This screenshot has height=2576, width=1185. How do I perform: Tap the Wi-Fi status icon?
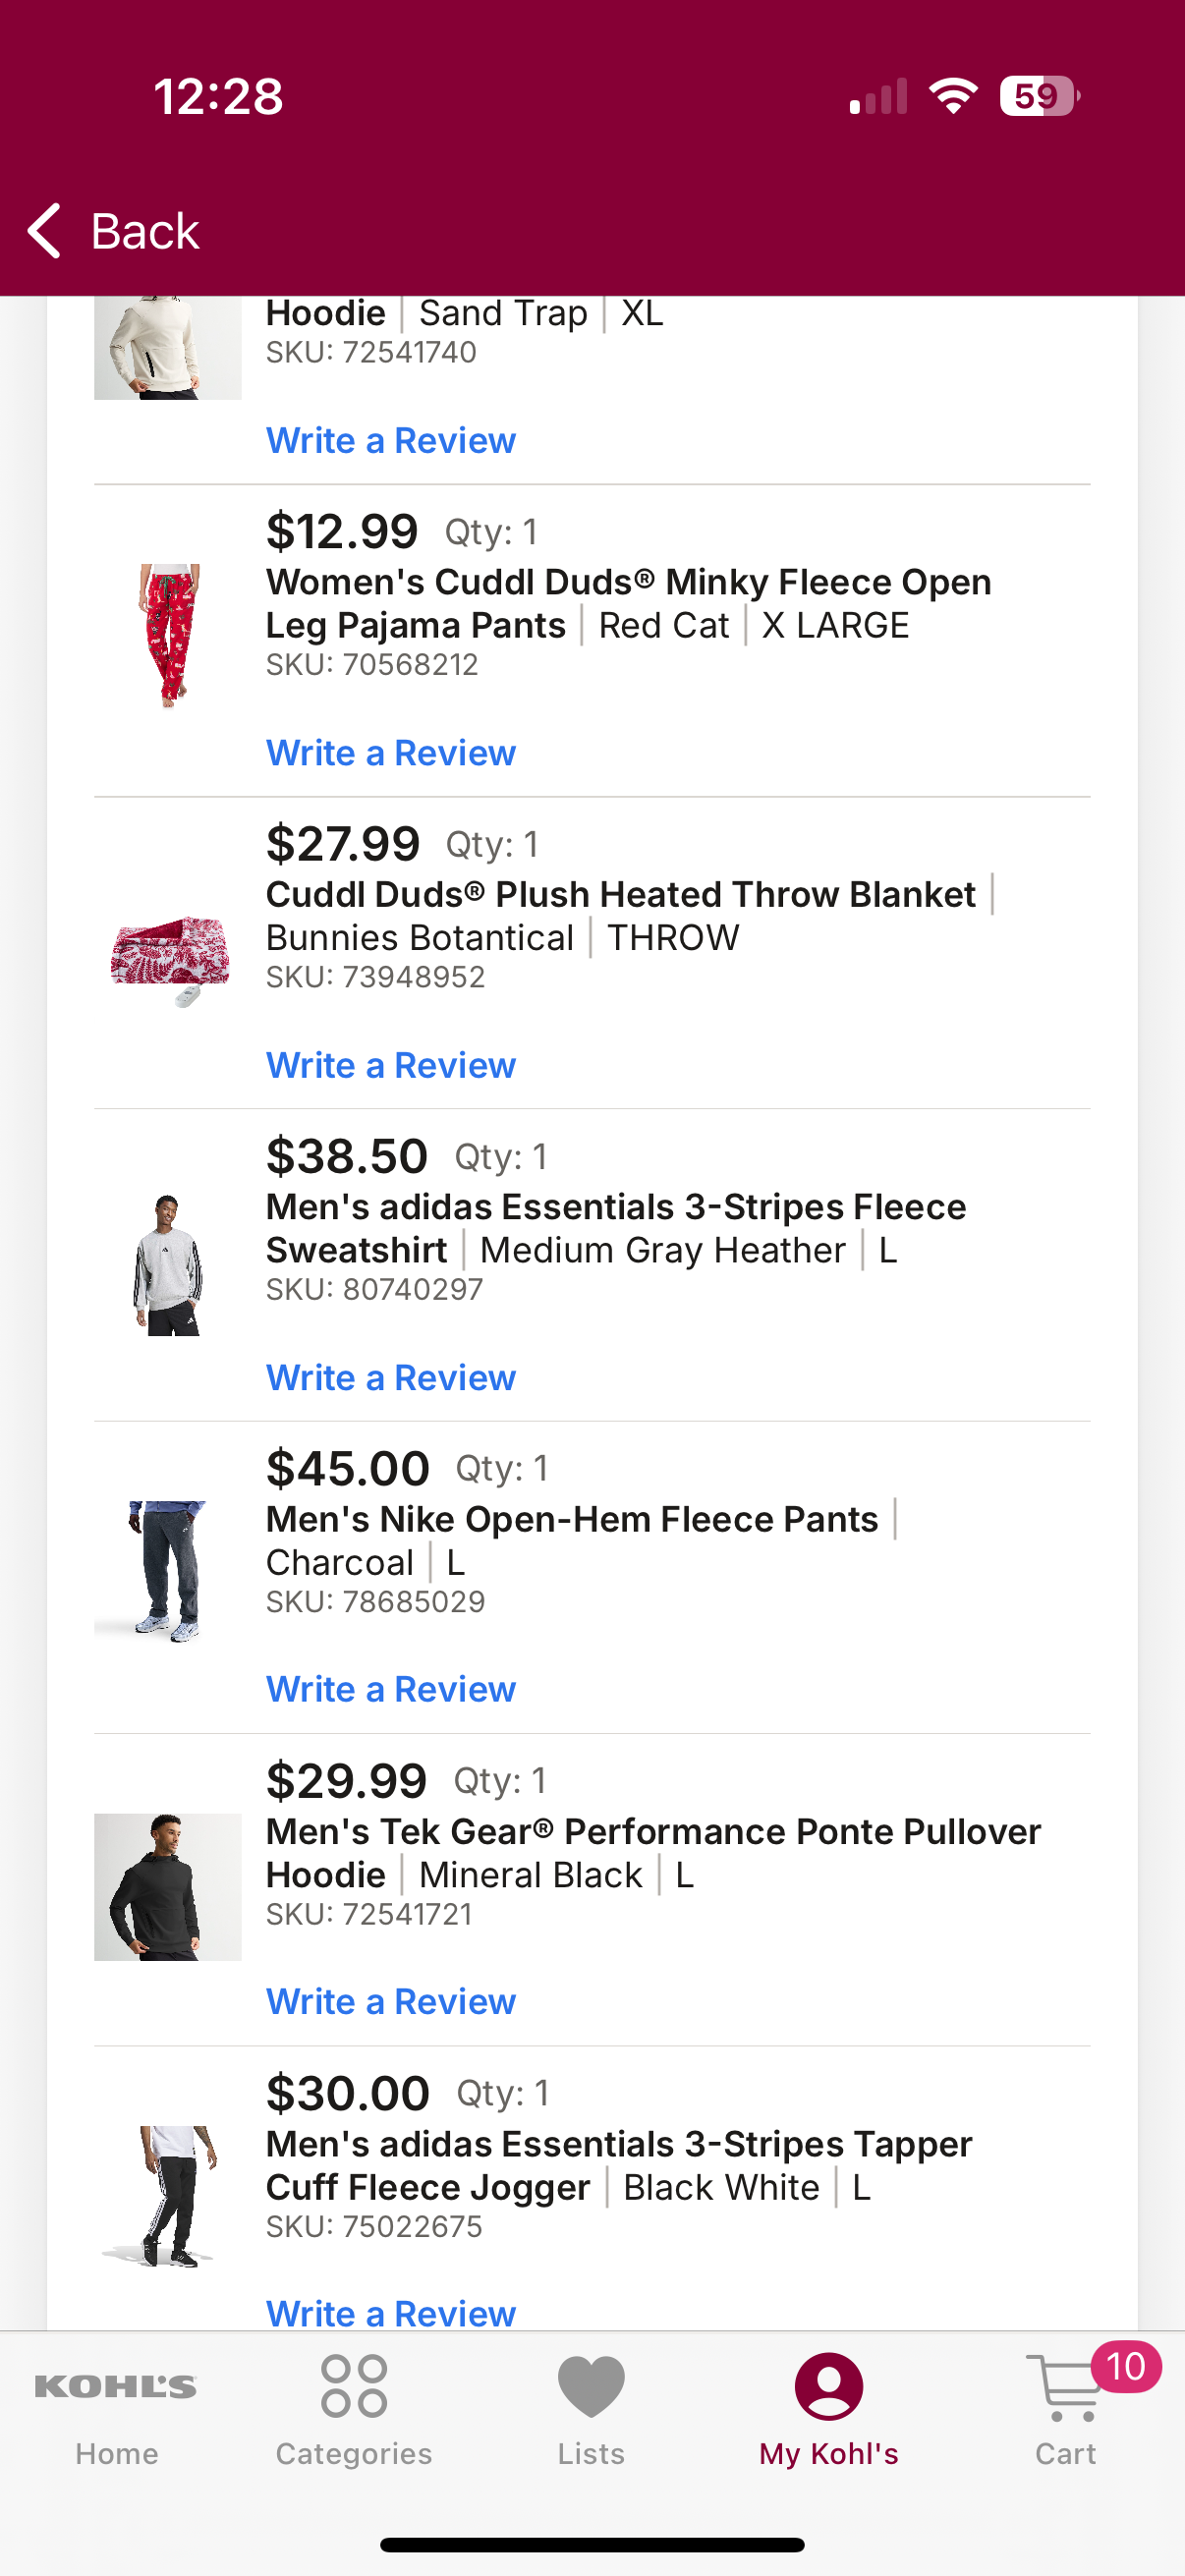(x=953, y=96)
